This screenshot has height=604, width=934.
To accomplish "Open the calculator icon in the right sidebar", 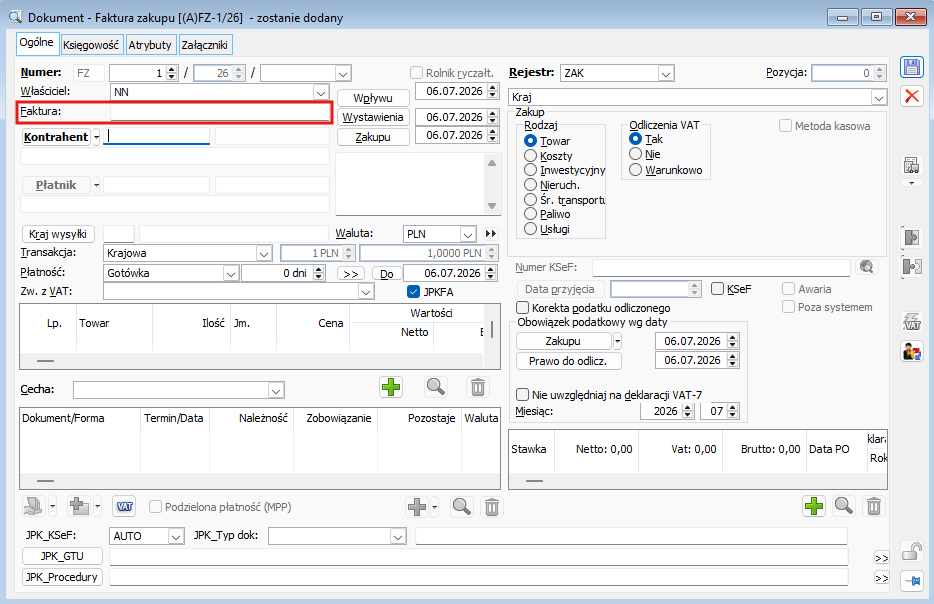I will click(x=911, y=166).
